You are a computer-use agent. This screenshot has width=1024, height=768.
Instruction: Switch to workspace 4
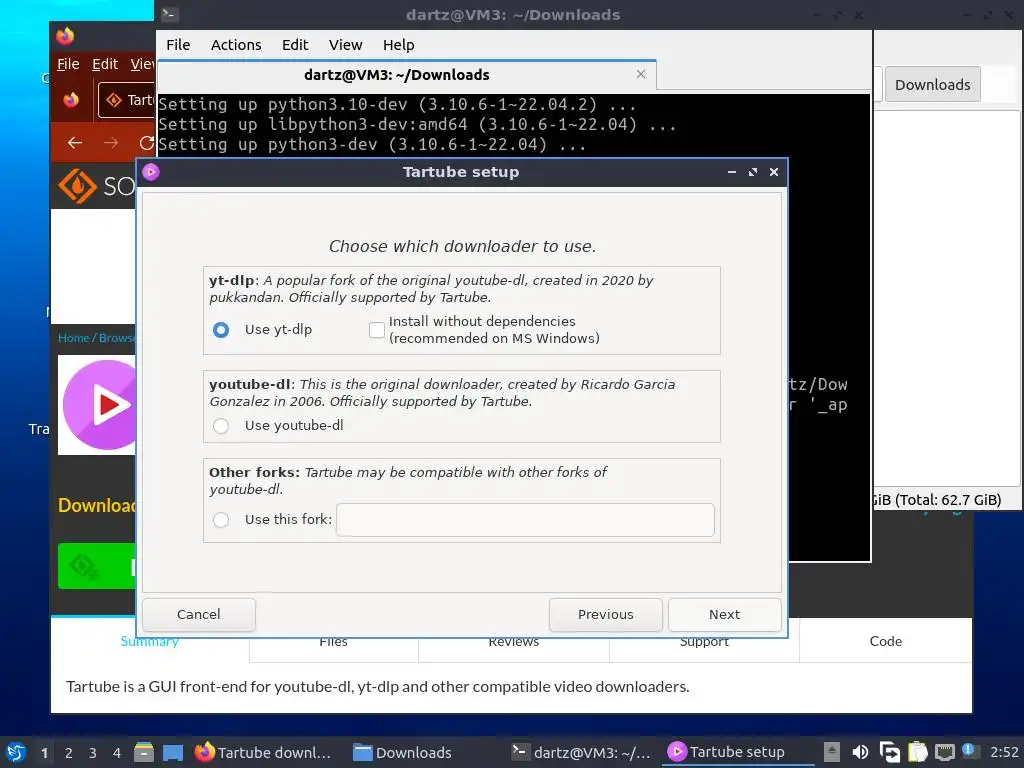point(117,753)
